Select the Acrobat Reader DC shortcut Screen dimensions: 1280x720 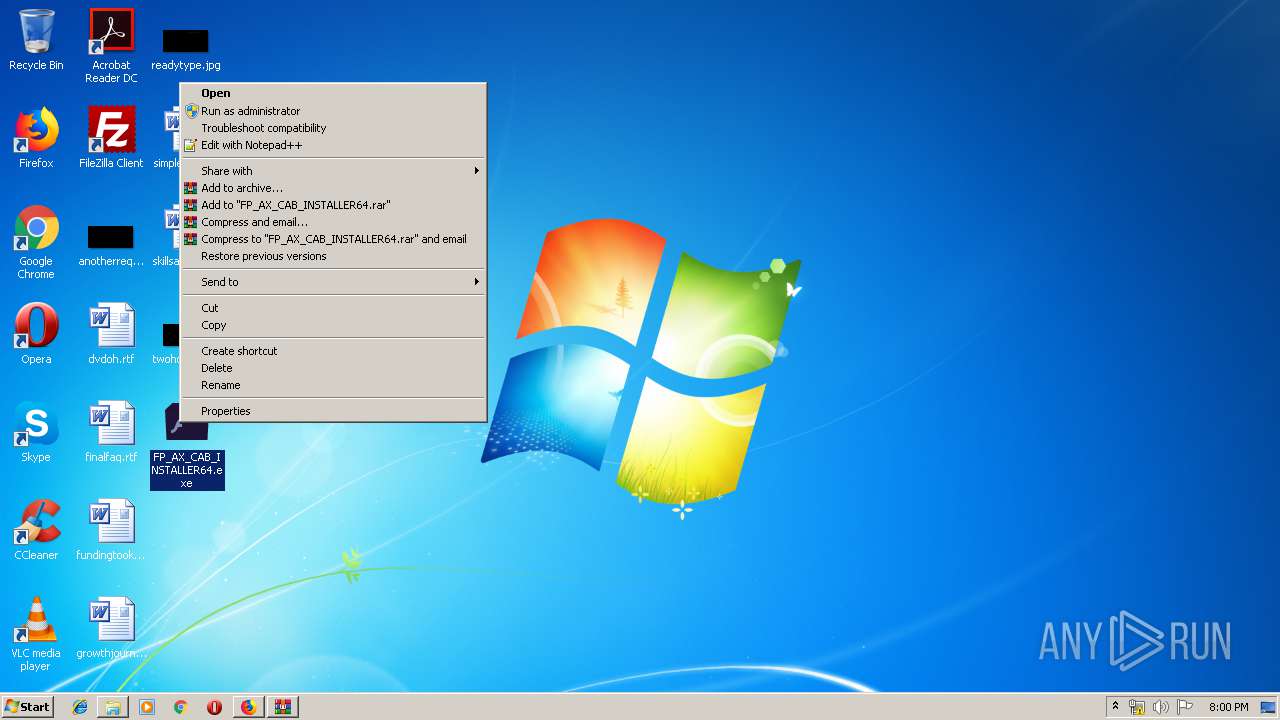pyautogui.click(x=111, y=46)
